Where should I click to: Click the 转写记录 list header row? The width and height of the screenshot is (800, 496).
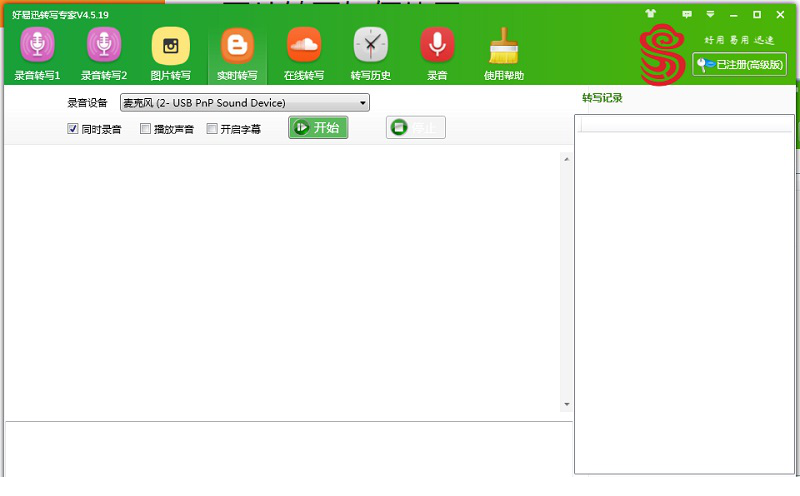point(683,125)
